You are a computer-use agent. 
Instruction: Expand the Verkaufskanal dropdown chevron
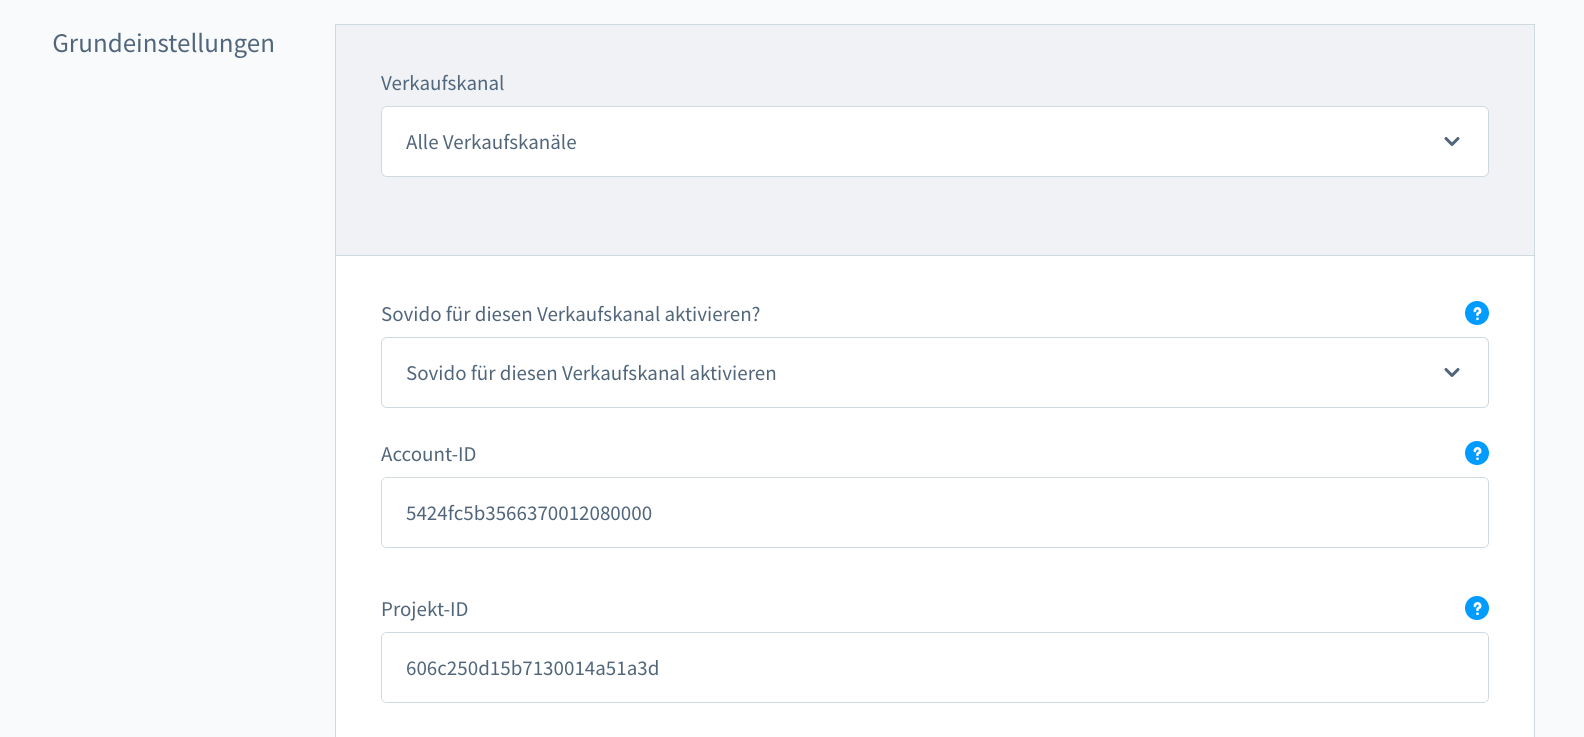[1452, 142]
